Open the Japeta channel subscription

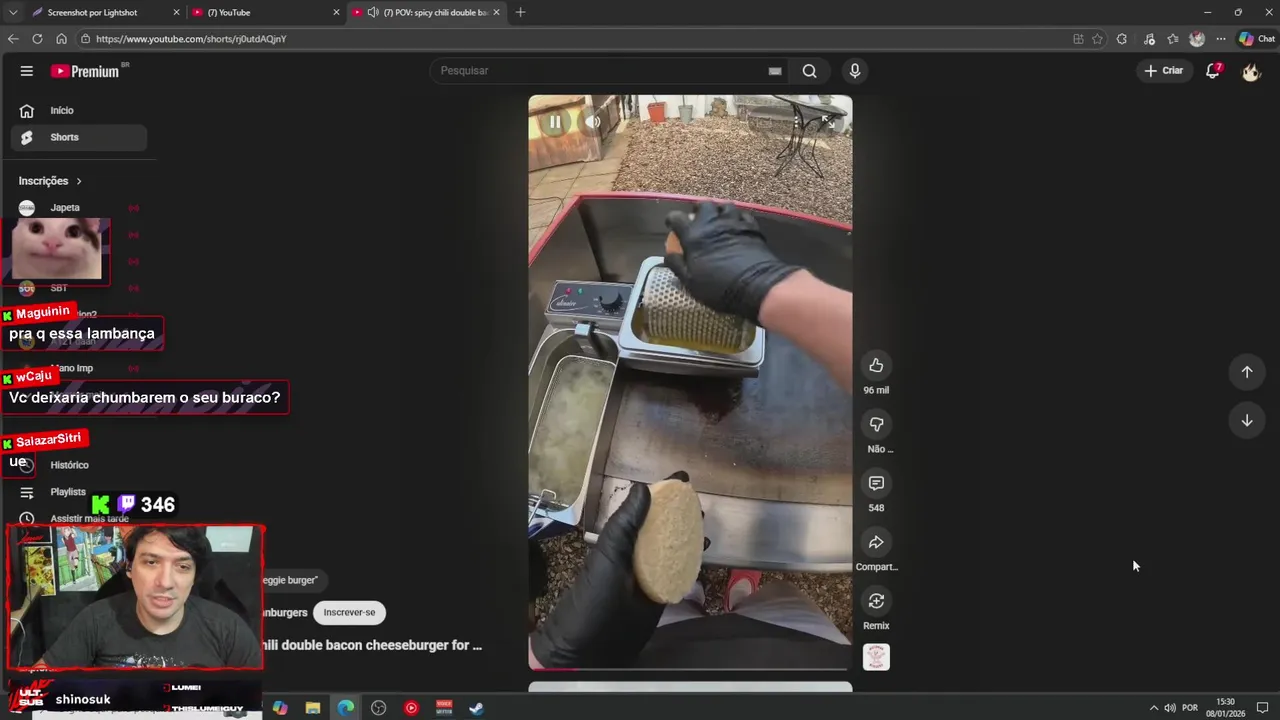(x=79, y=208)
